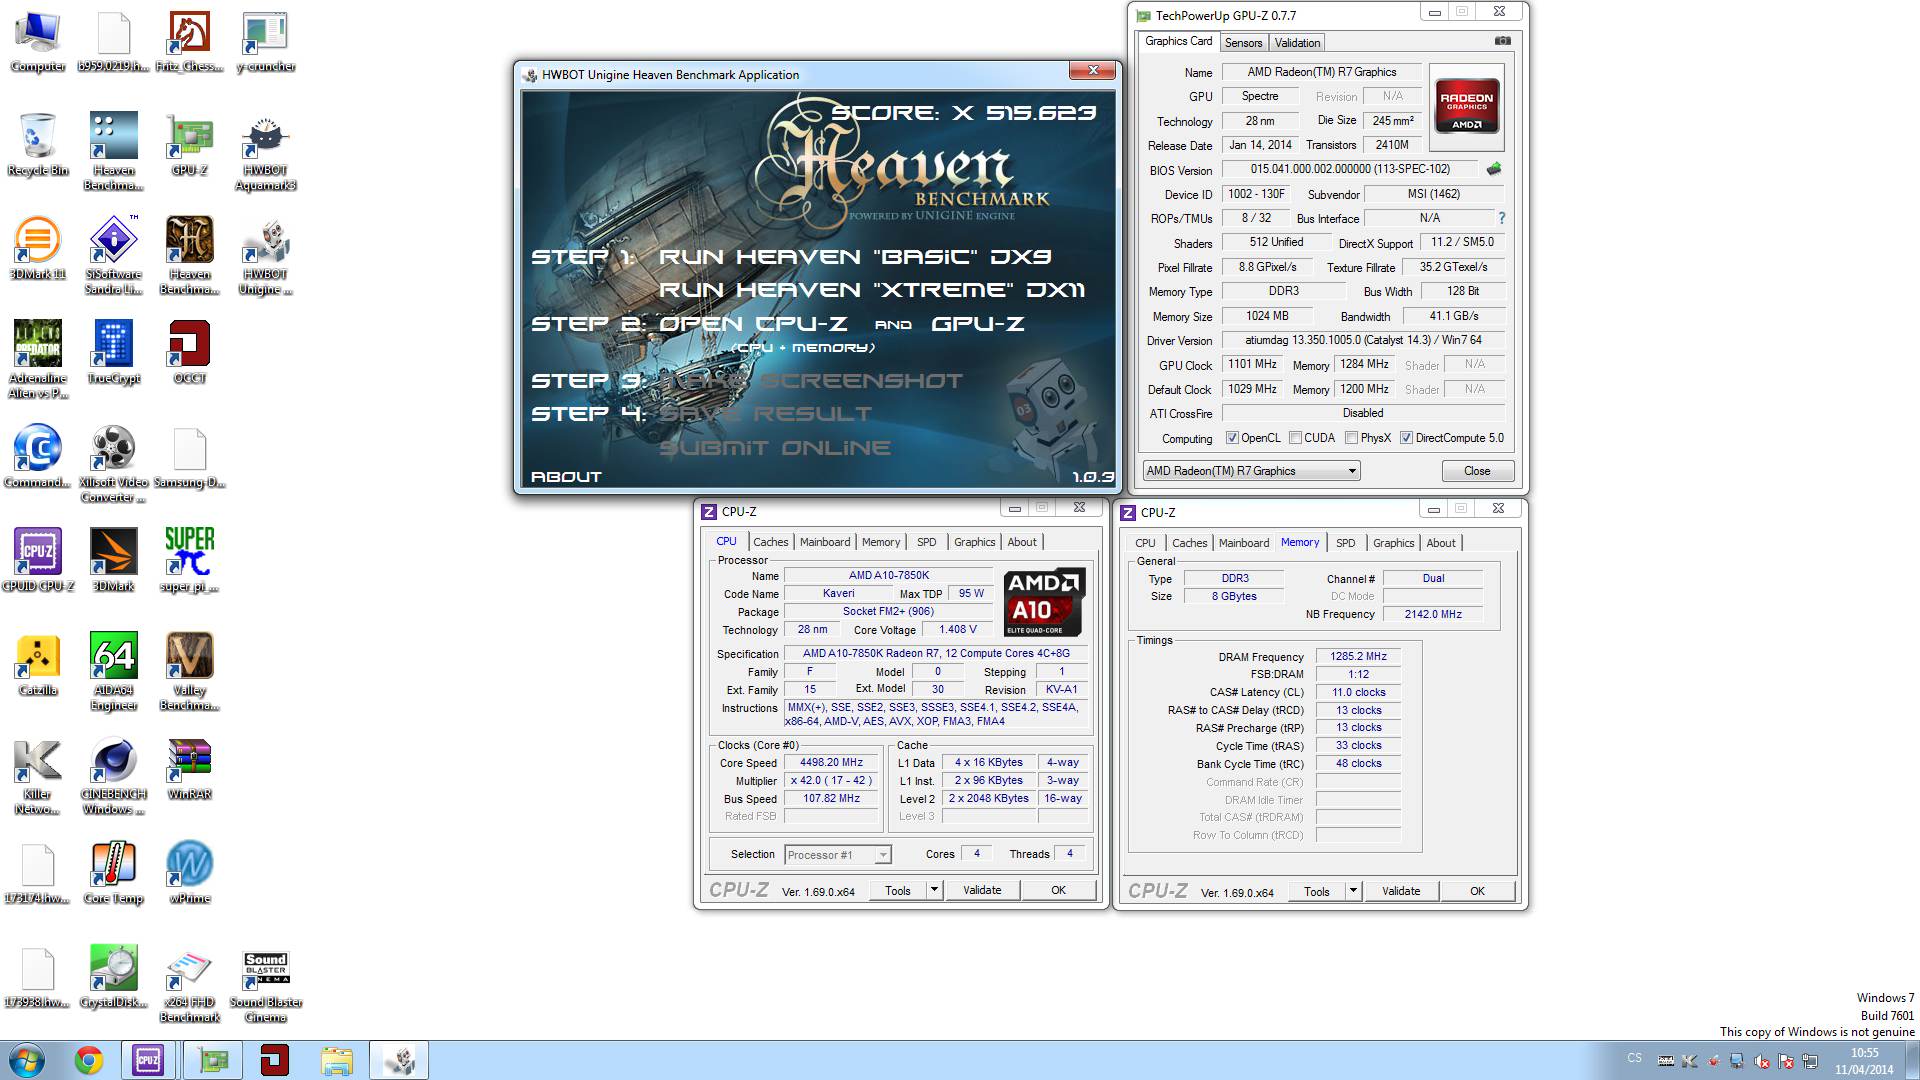Open File Explorer from the taskbar
This screenshot has width=1920, height=1080.
click(x=337, y=1060)
